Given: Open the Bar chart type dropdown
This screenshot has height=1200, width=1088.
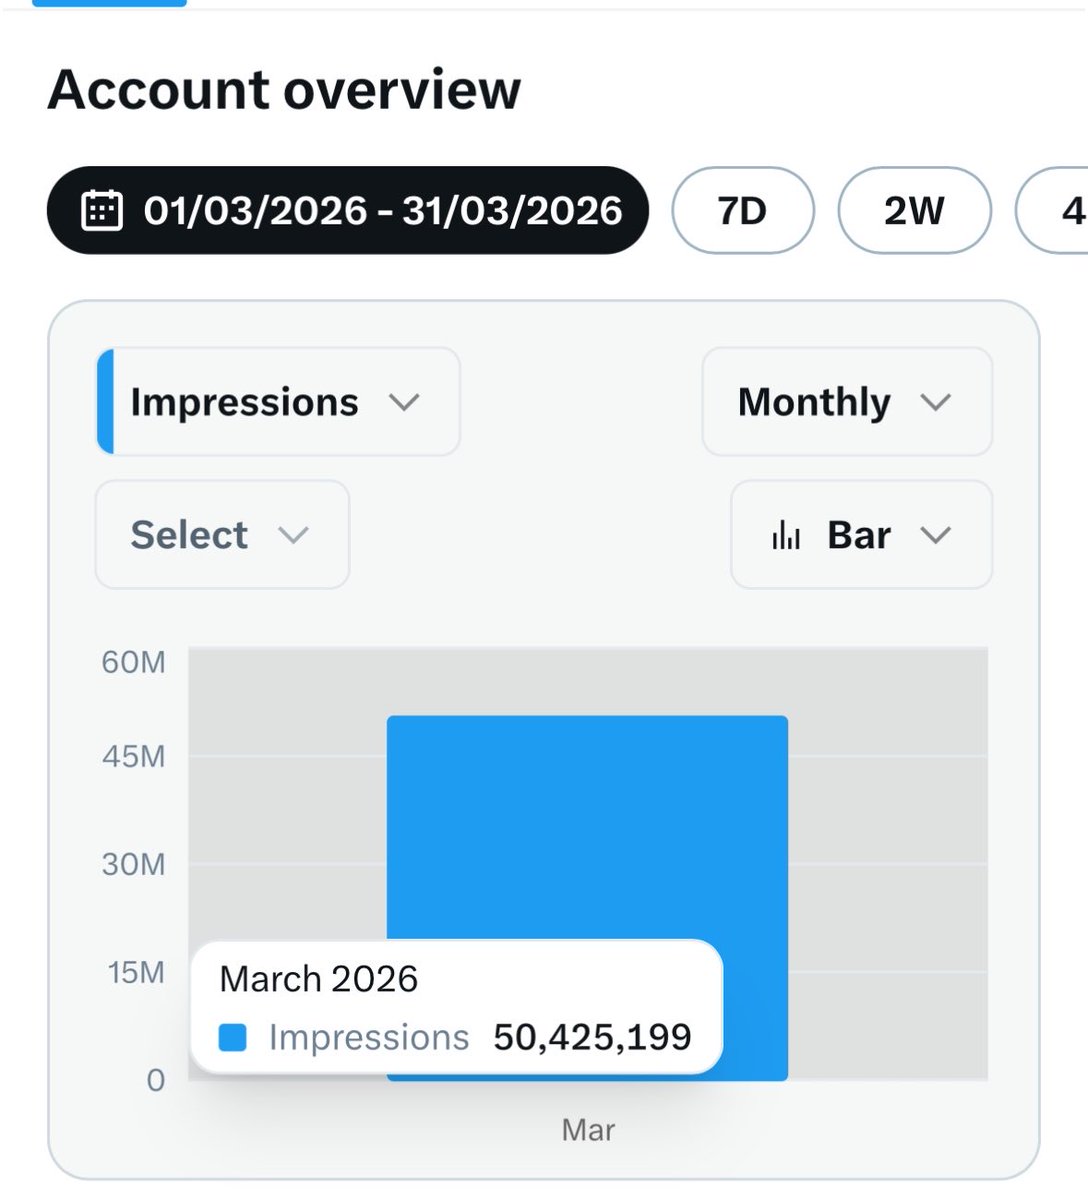Looking at the screenshot, I should pos(861,535).
